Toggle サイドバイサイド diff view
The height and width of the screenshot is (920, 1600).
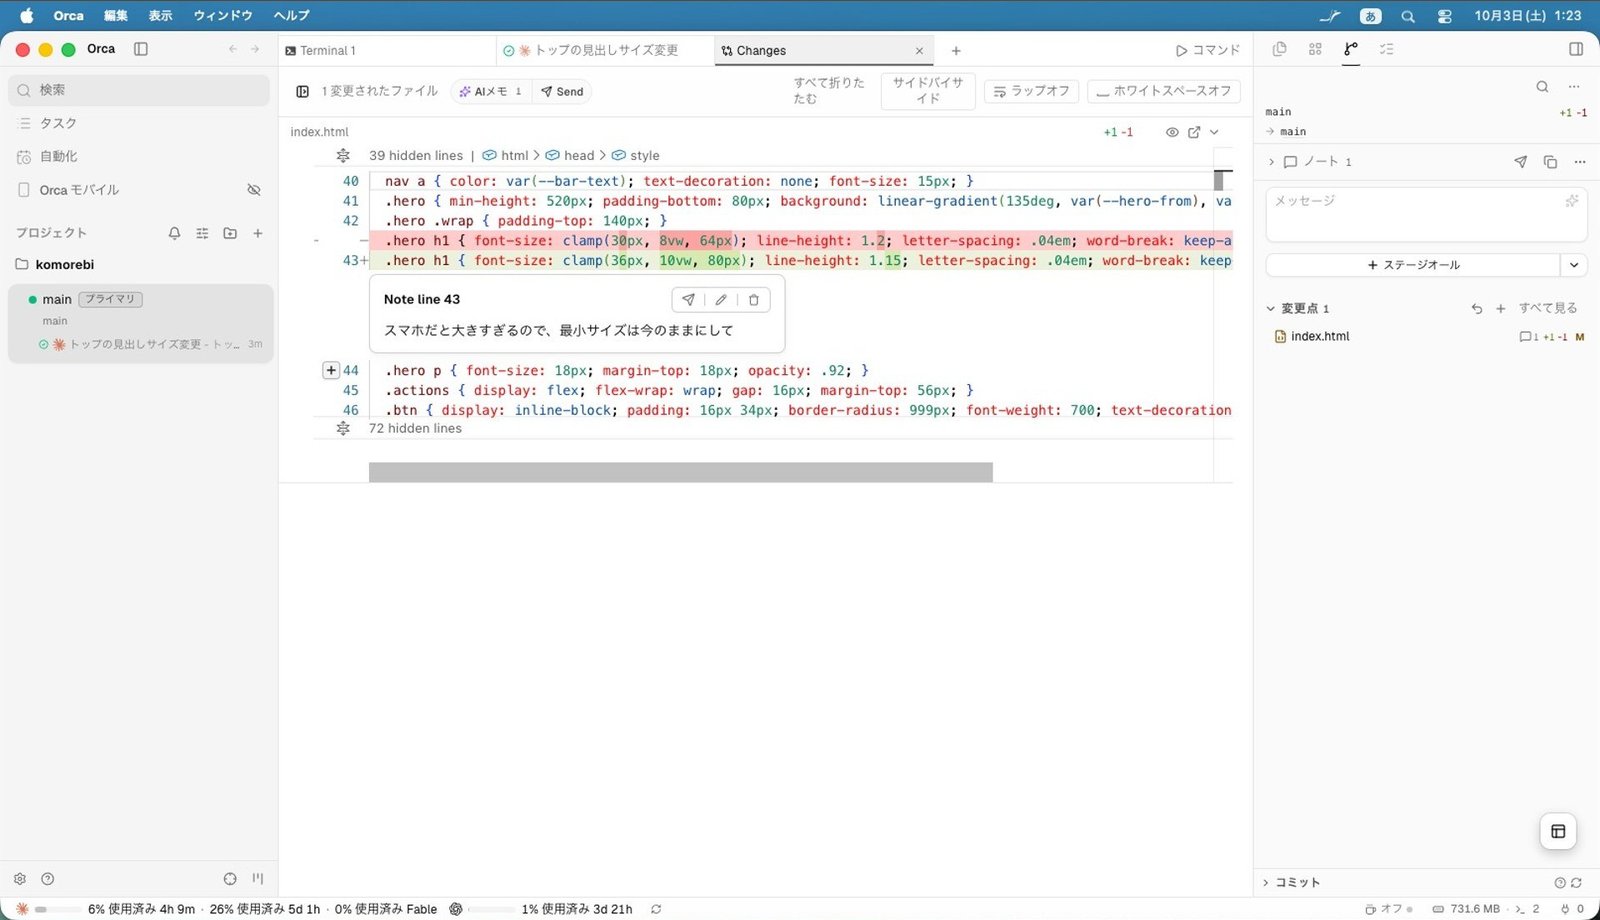pyautogui.click(x=928, y=91)
